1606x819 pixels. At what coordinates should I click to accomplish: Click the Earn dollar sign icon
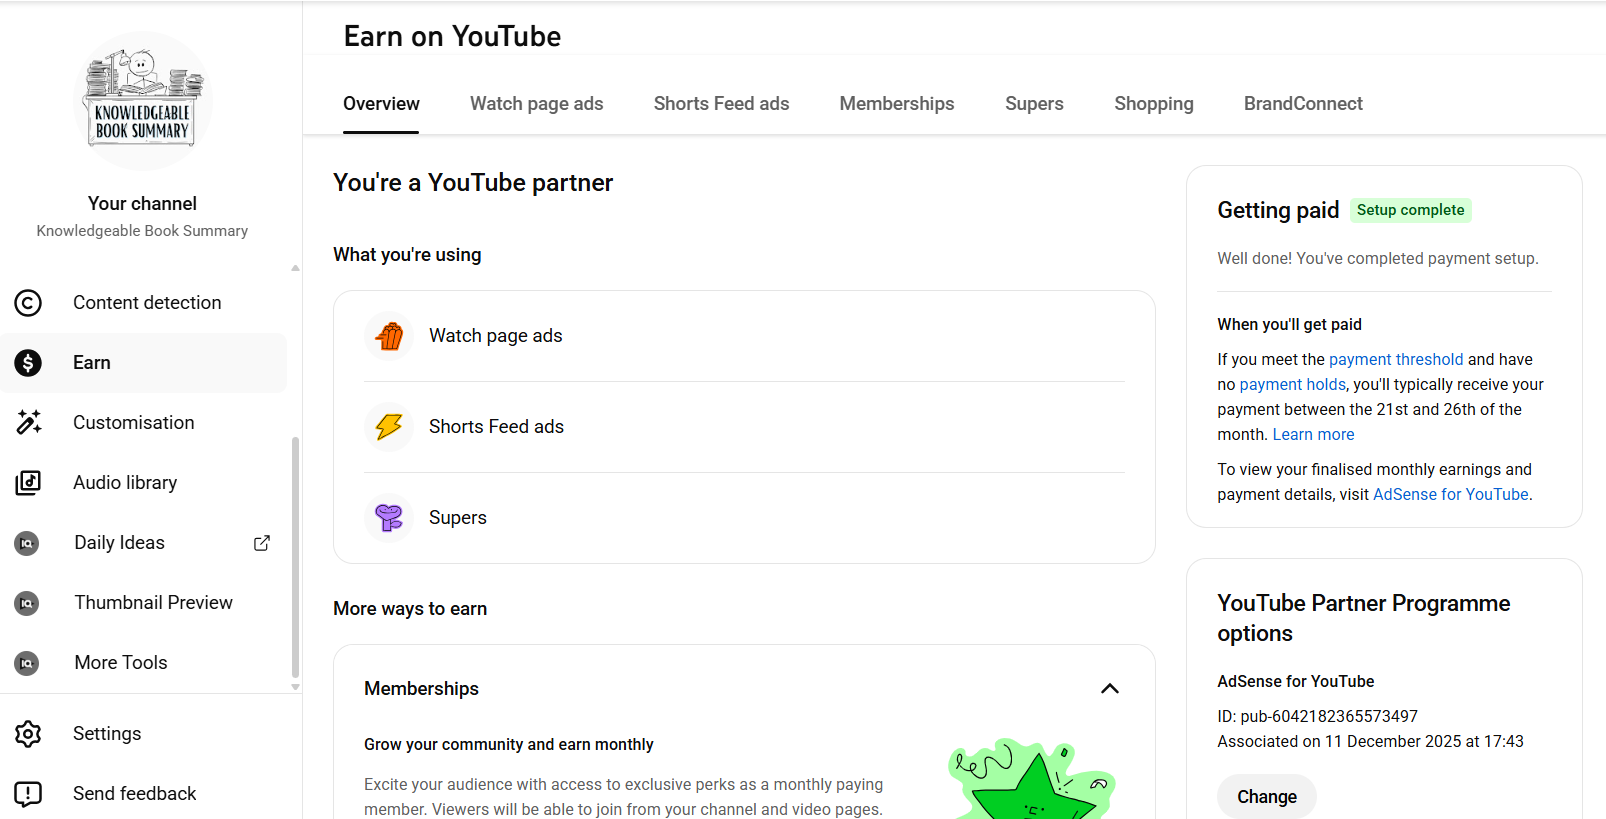pos(28,363)
